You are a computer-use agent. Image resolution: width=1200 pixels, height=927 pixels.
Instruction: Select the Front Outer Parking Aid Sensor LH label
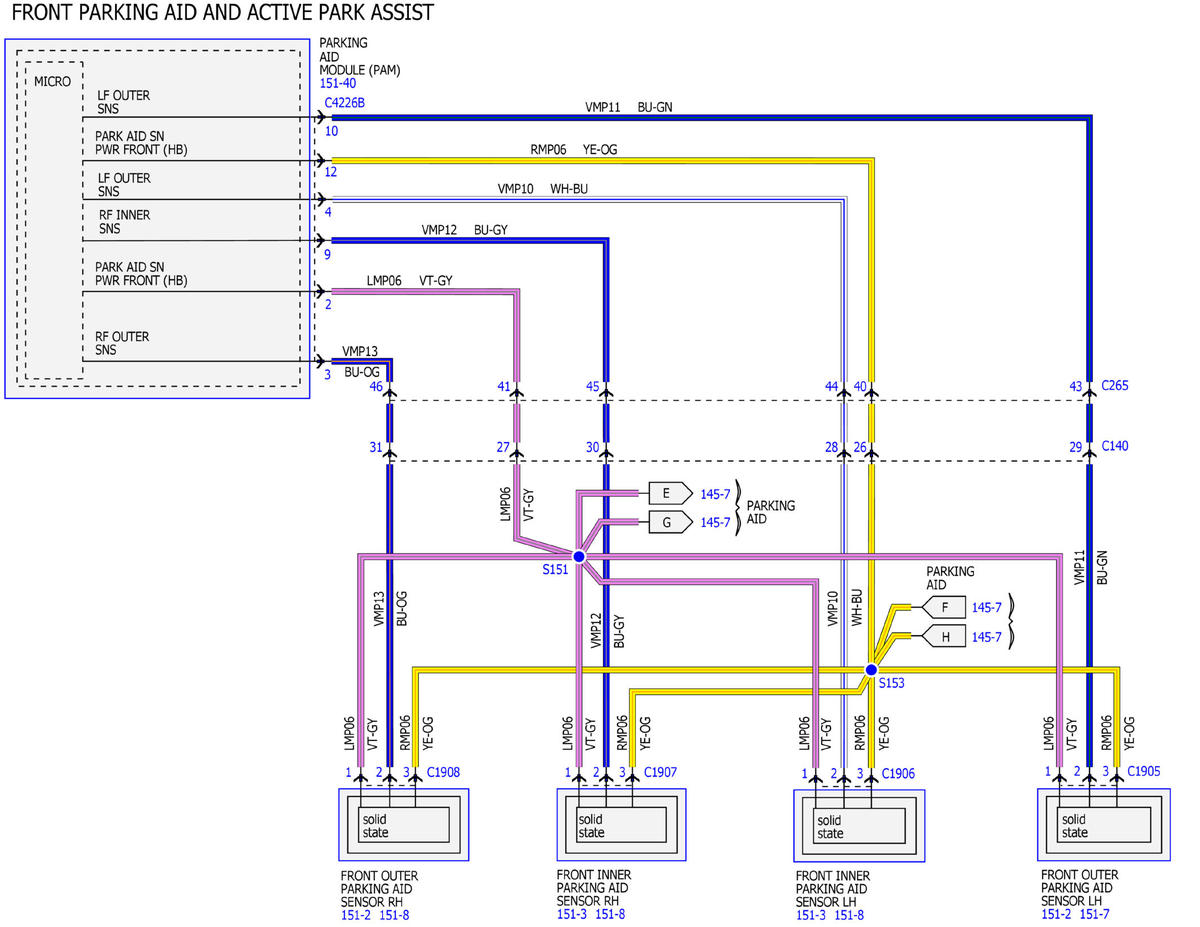1080,888
